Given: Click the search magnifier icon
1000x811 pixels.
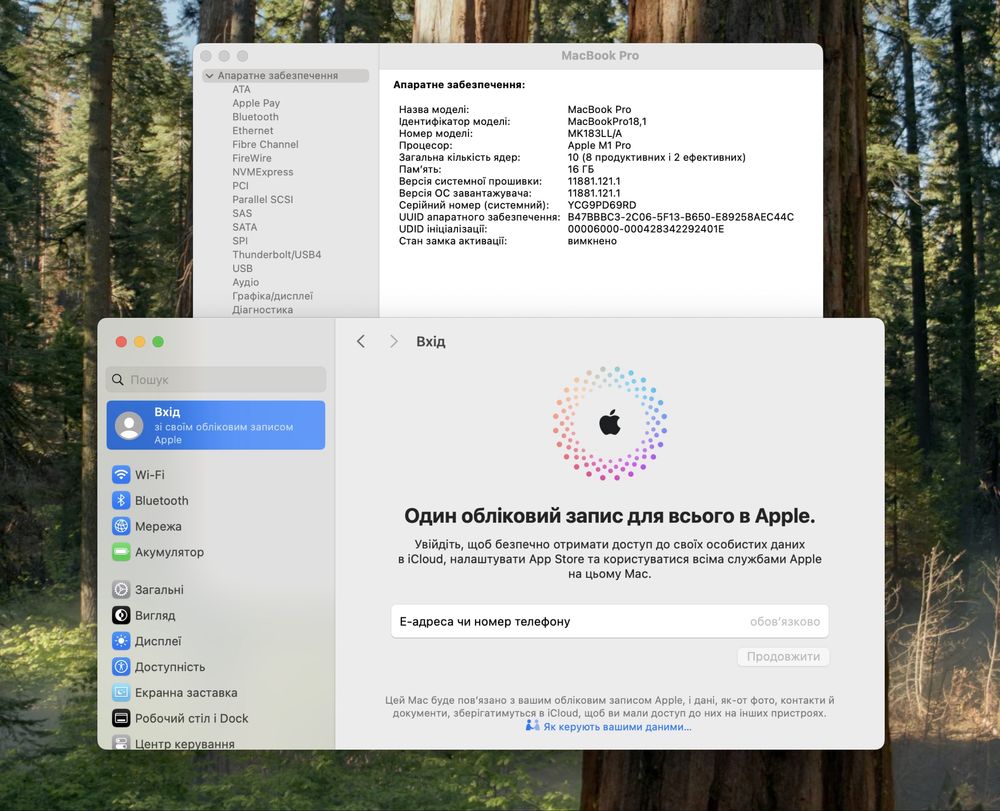Looking at the screenshot, I should click(x=118, y=379).
